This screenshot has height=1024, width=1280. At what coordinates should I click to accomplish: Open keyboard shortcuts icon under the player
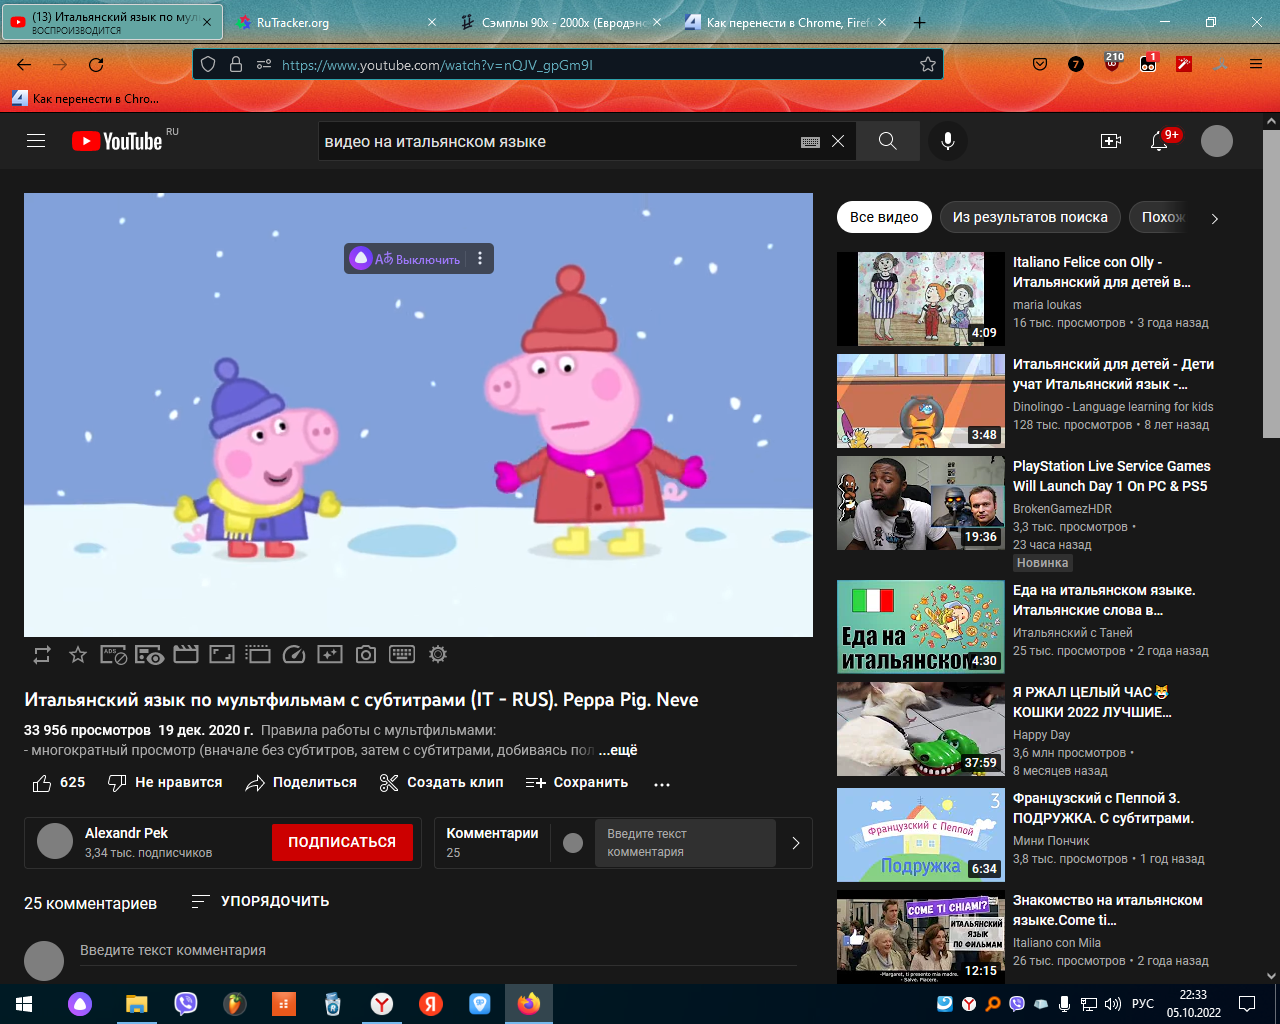[x=402, y=655]
